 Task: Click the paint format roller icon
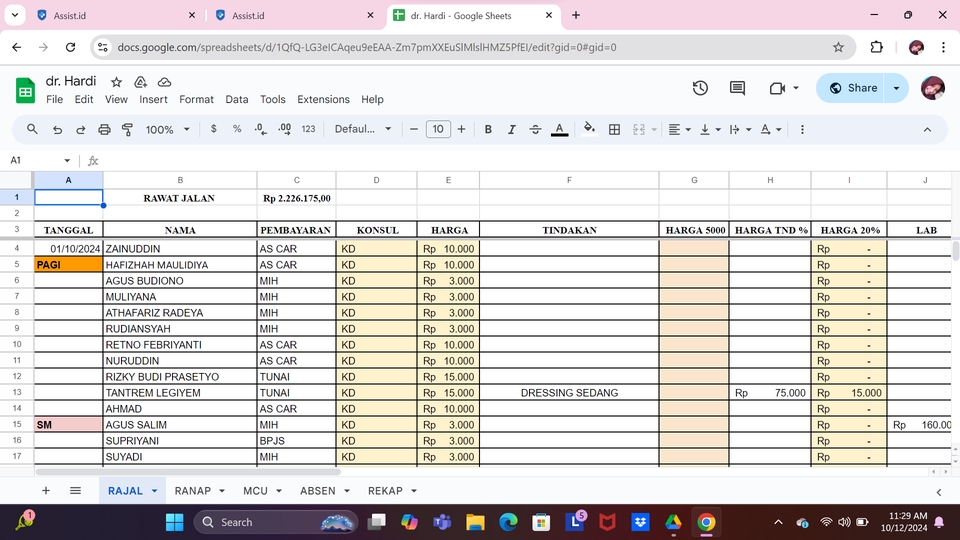pyautogui.click(x=127, y=129)
